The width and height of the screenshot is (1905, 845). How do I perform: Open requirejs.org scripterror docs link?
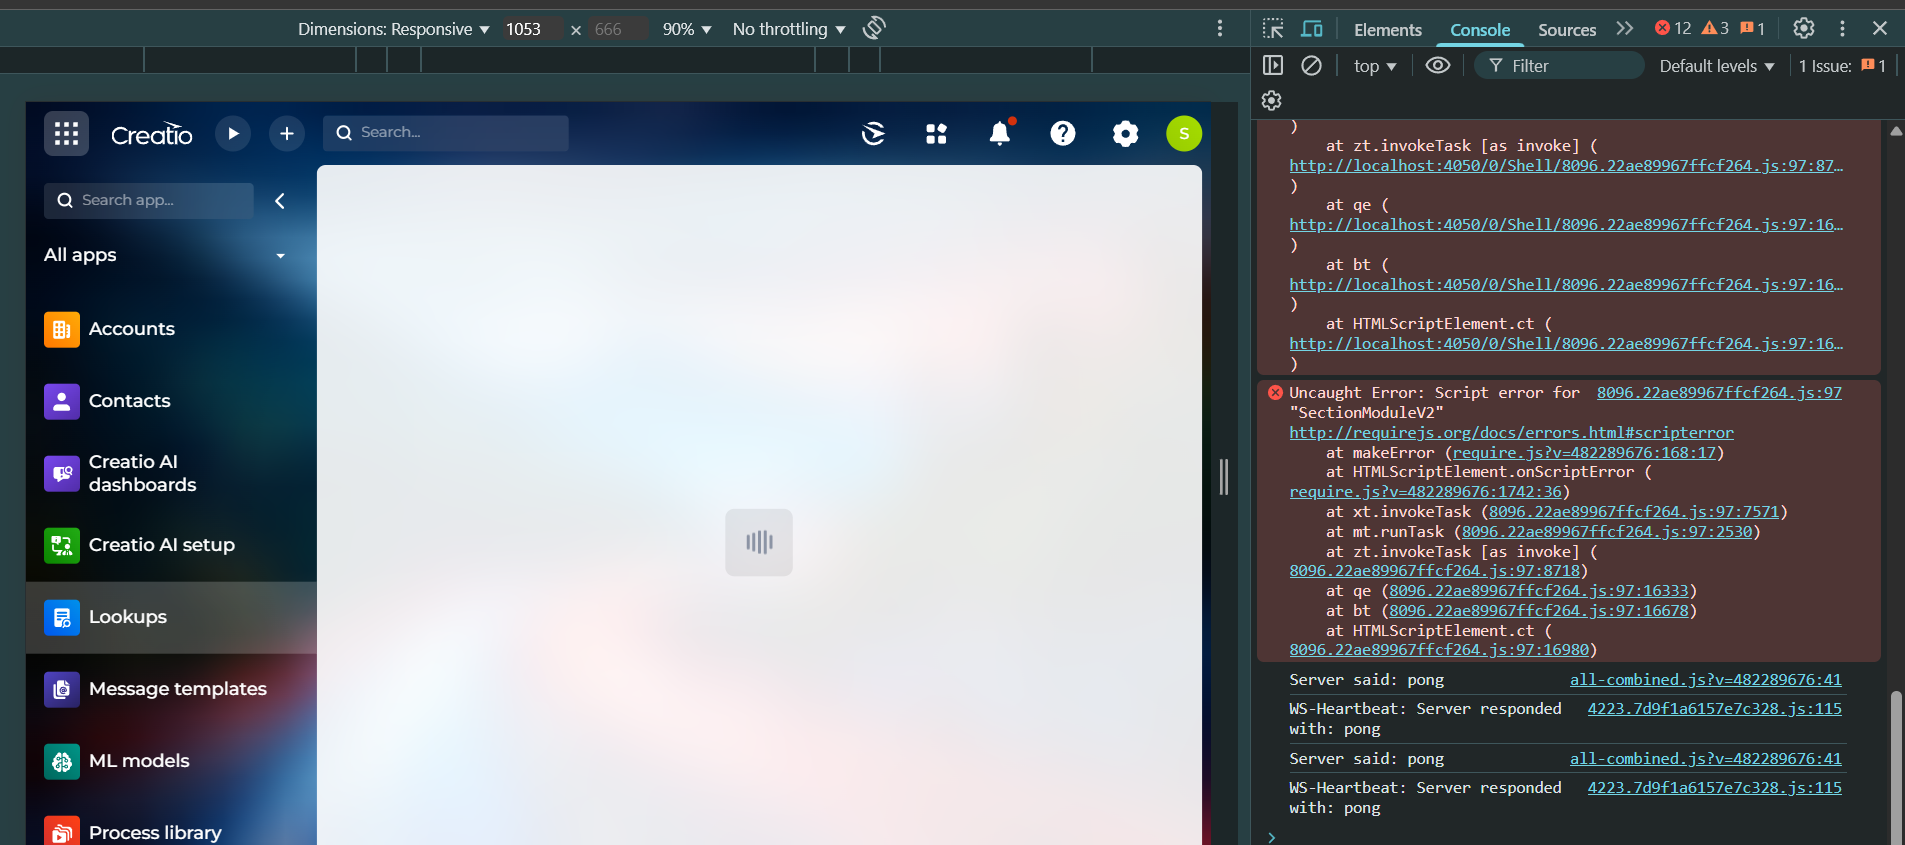click(1511, 433)
